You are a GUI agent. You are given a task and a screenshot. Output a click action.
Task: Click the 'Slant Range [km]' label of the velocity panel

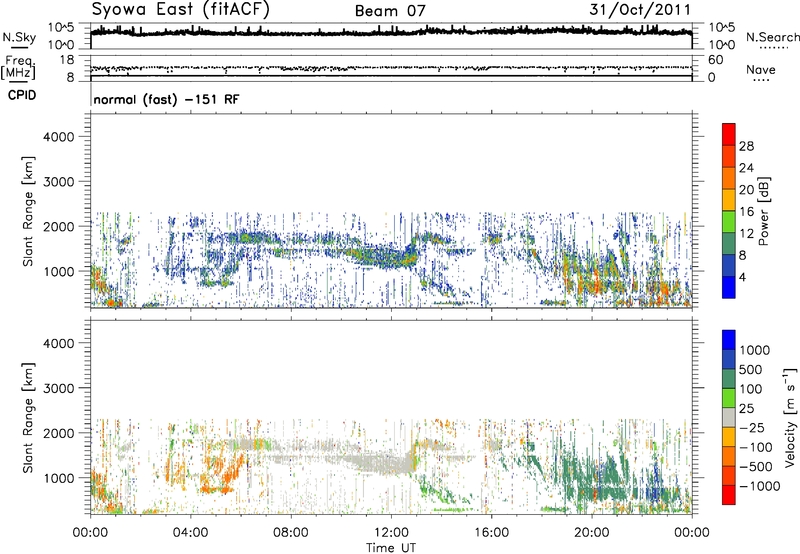pos(28,418)
